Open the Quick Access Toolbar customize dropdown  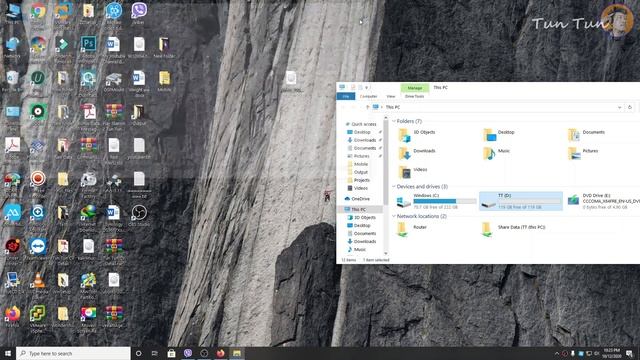tap(366, 87)
